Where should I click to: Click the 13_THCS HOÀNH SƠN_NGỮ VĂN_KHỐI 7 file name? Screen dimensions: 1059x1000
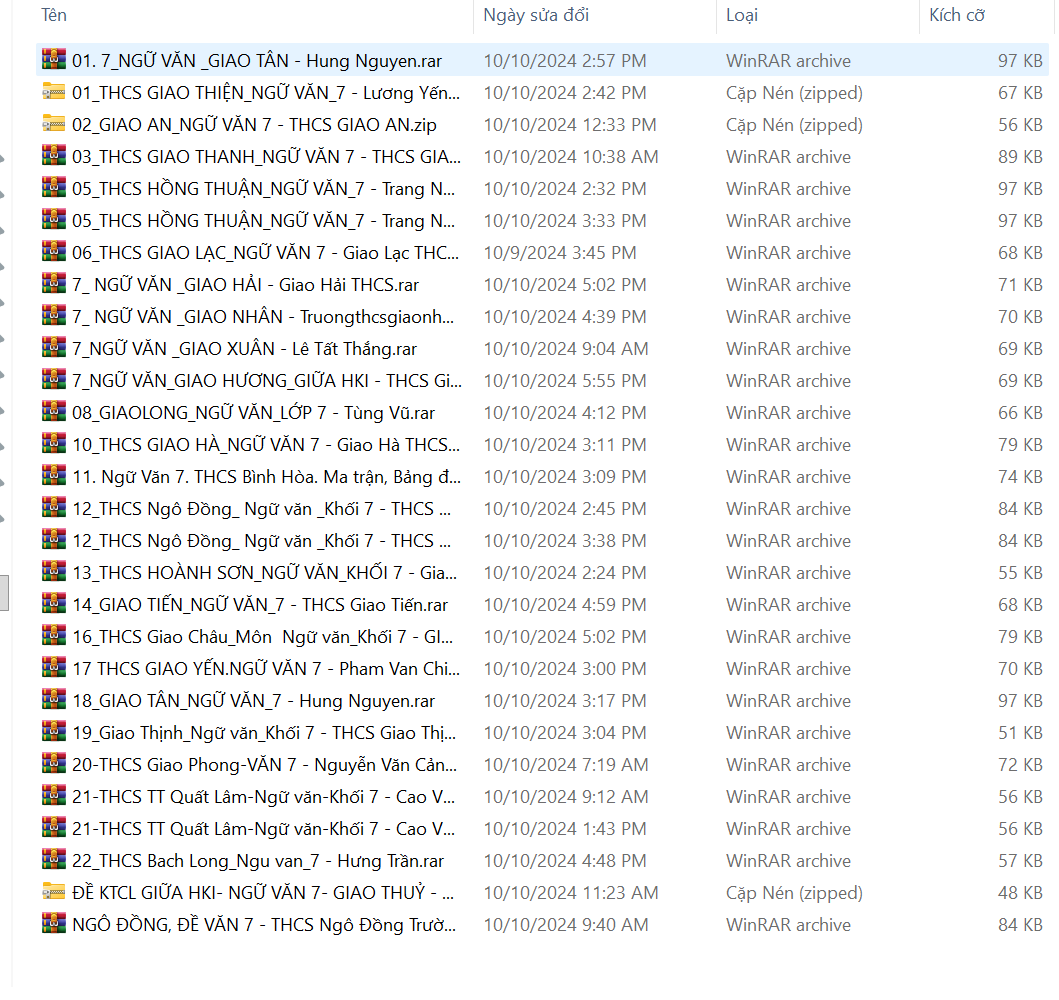[x=264, y=573]
